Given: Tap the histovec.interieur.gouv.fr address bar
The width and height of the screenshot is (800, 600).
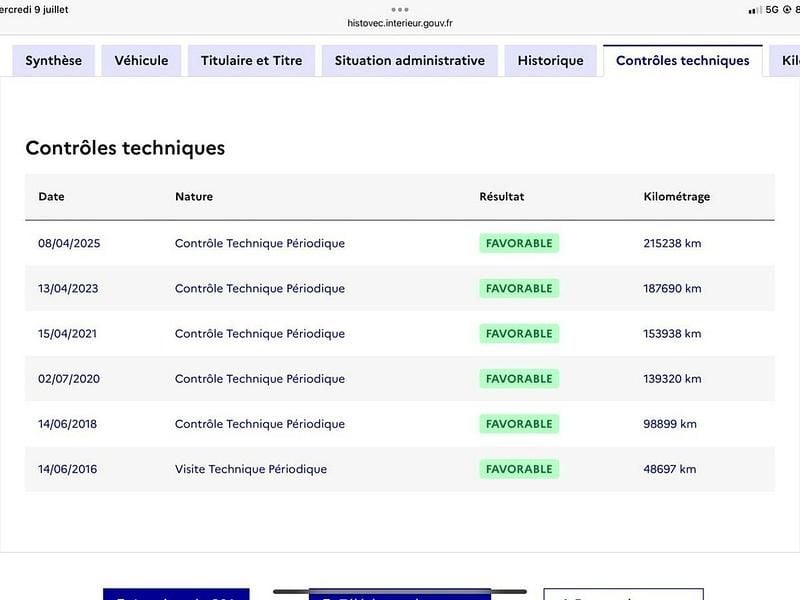Looking at the screenshot, I should click(x=400, y=23).
